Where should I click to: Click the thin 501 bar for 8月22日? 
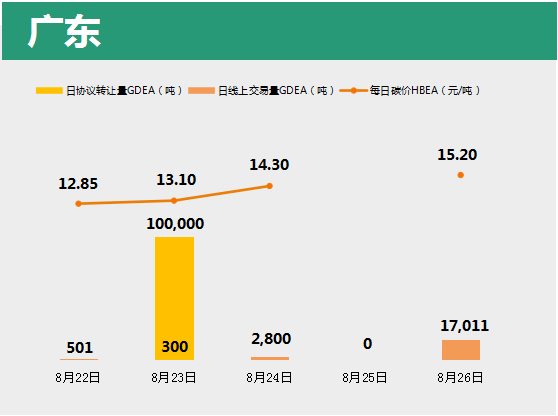(79, 359)
